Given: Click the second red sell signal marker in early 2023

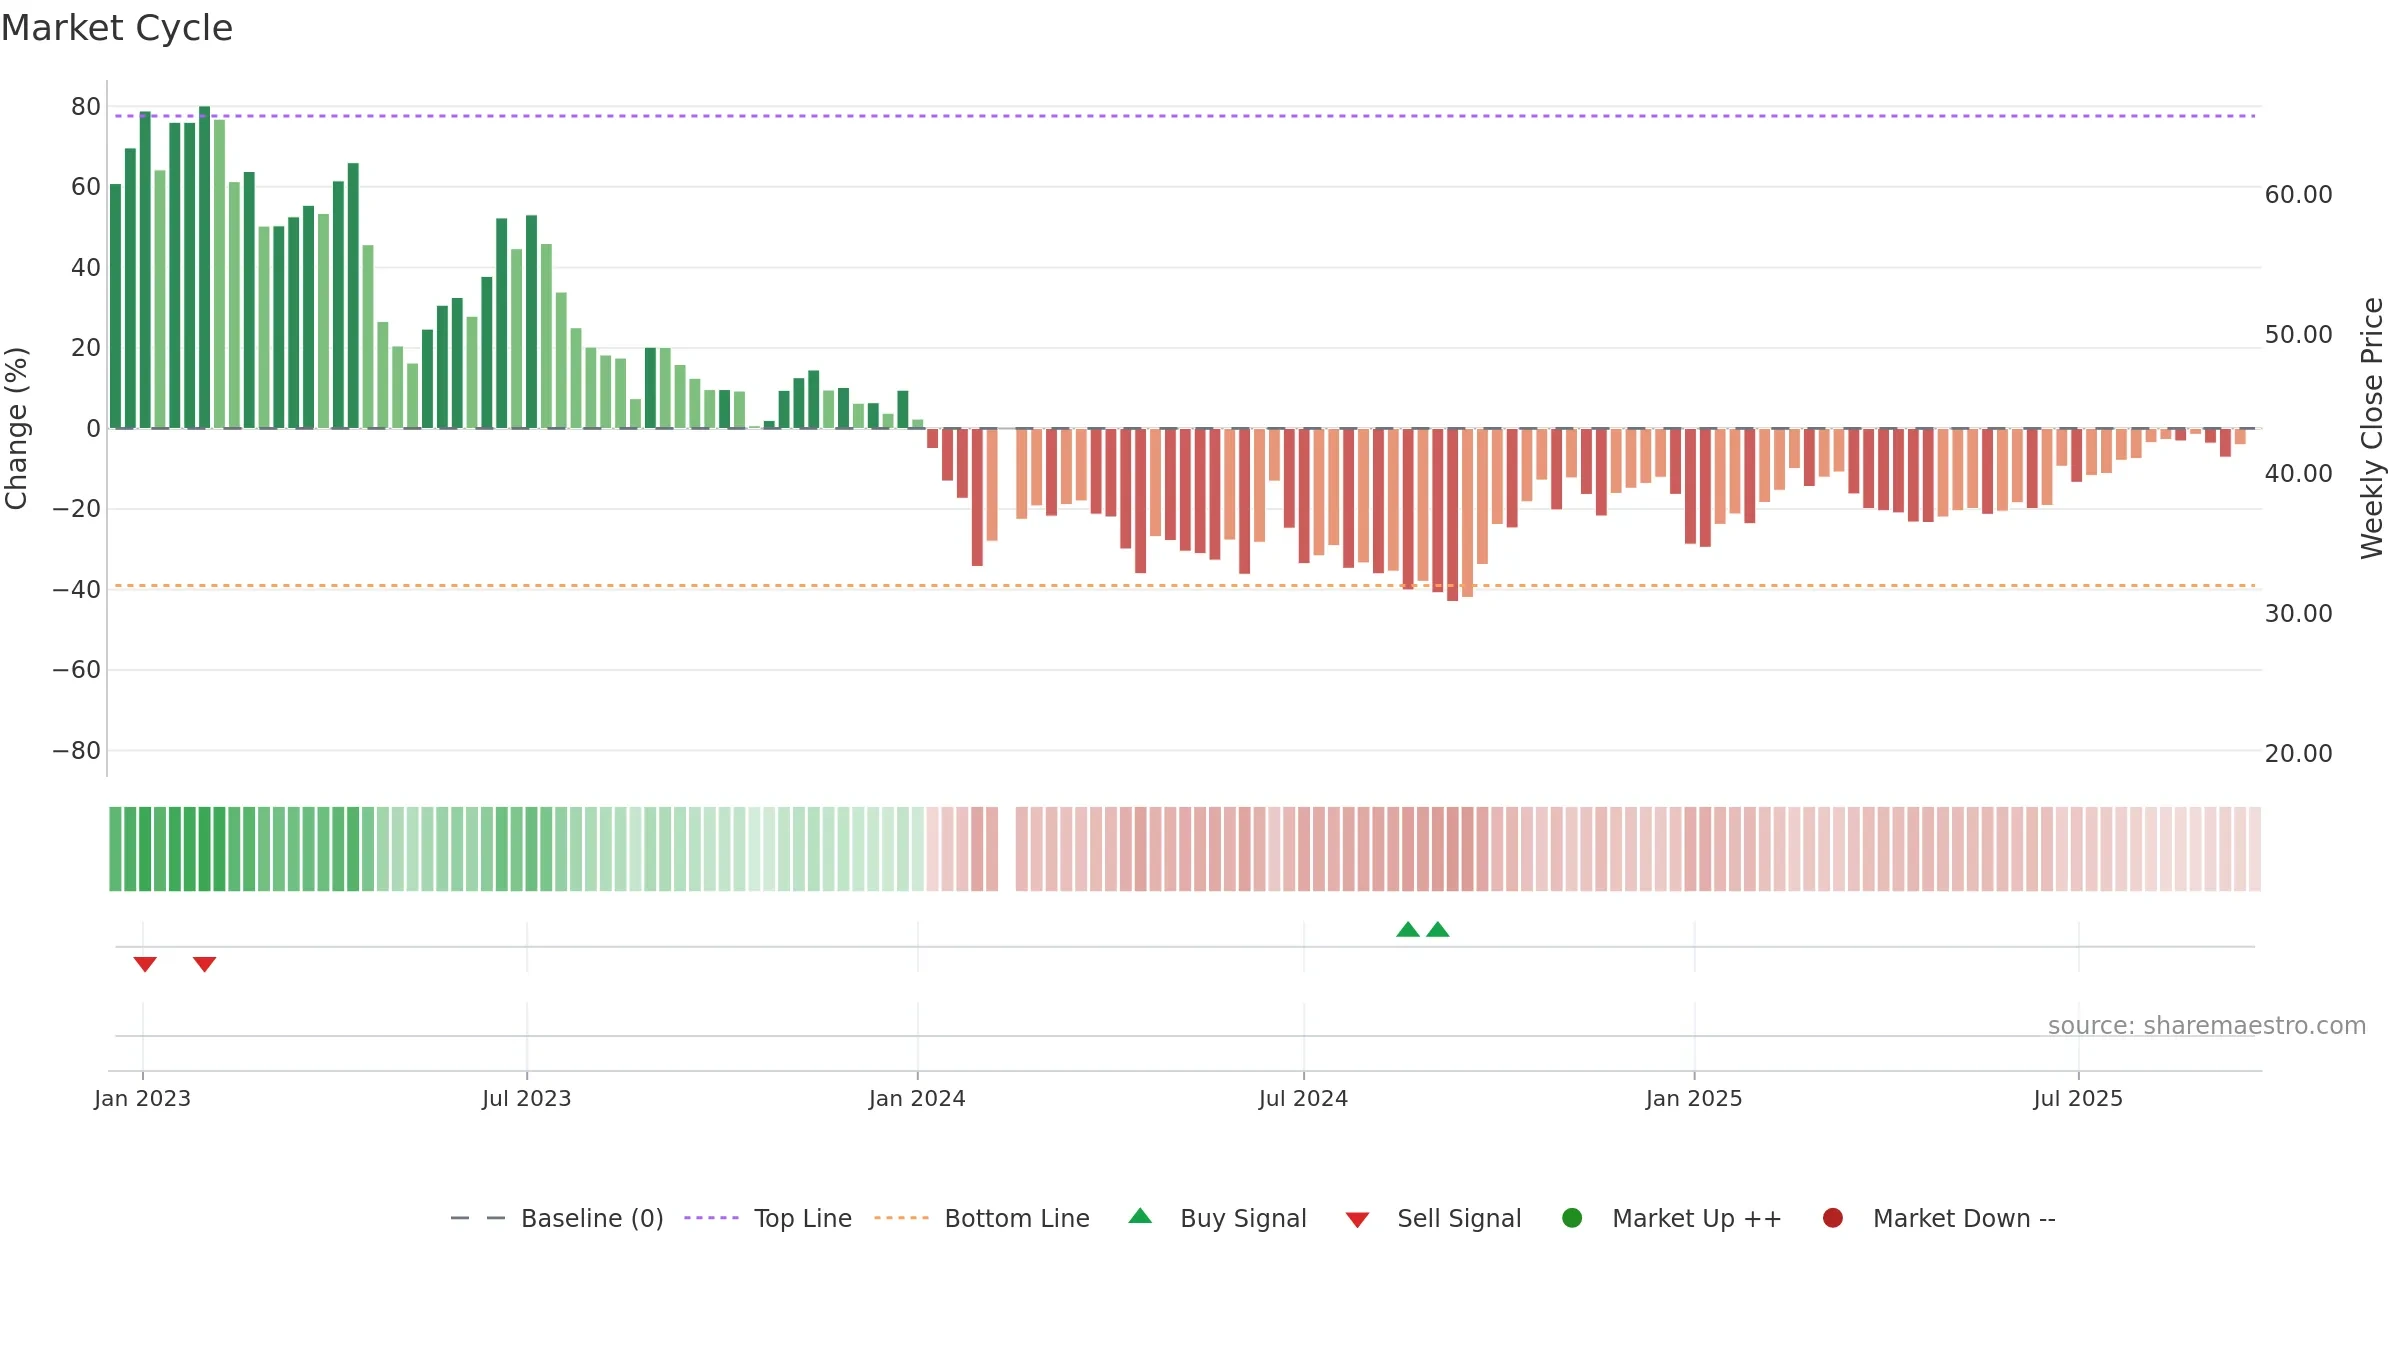Looking at the screenshot, I should click(x=205, y=964).
